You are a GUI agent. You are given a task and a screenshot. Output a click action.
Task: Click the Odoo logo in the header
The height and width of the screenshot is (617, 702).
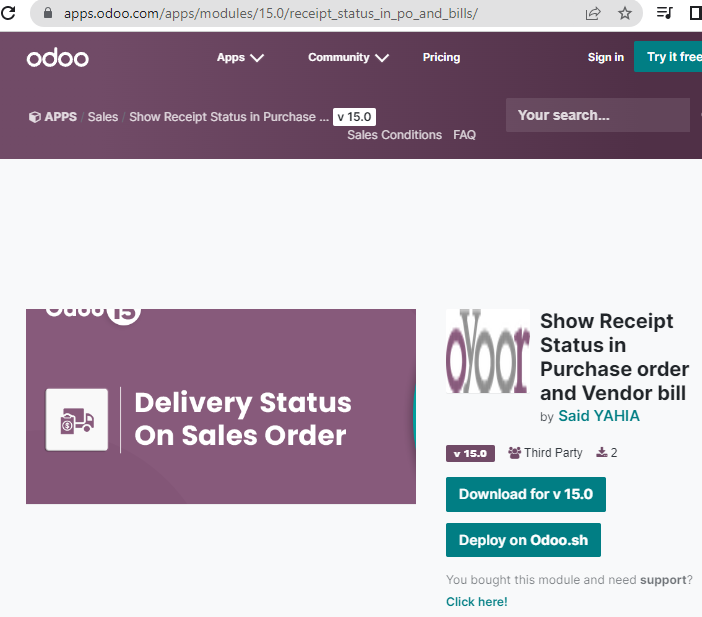58,58
